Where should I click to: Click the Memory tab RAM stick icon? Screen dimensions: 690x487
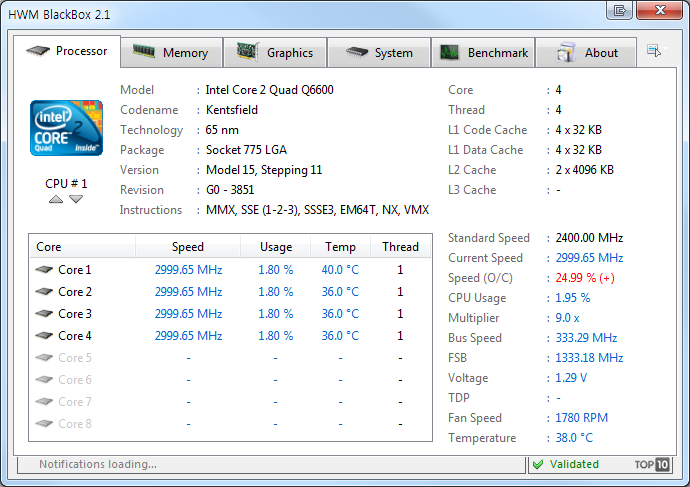143,51
